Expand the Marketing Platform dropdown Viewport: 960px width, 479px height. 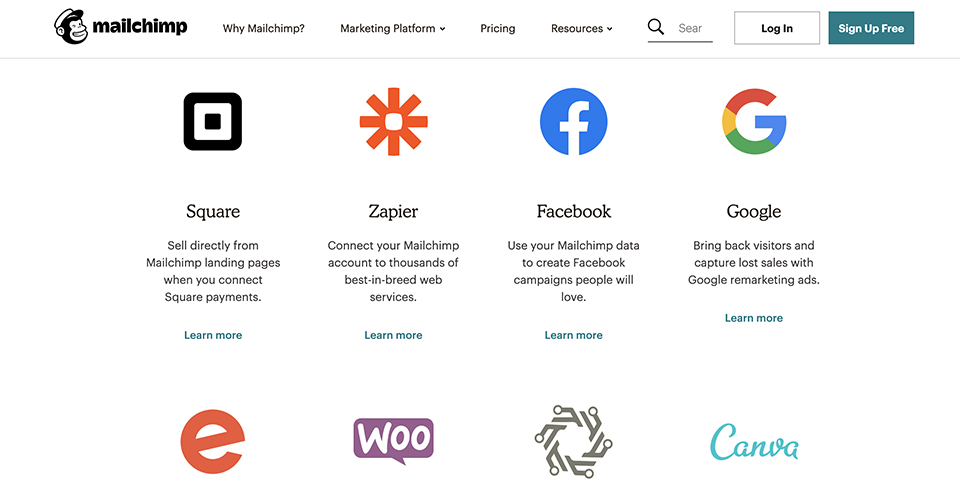pos(393,29)
